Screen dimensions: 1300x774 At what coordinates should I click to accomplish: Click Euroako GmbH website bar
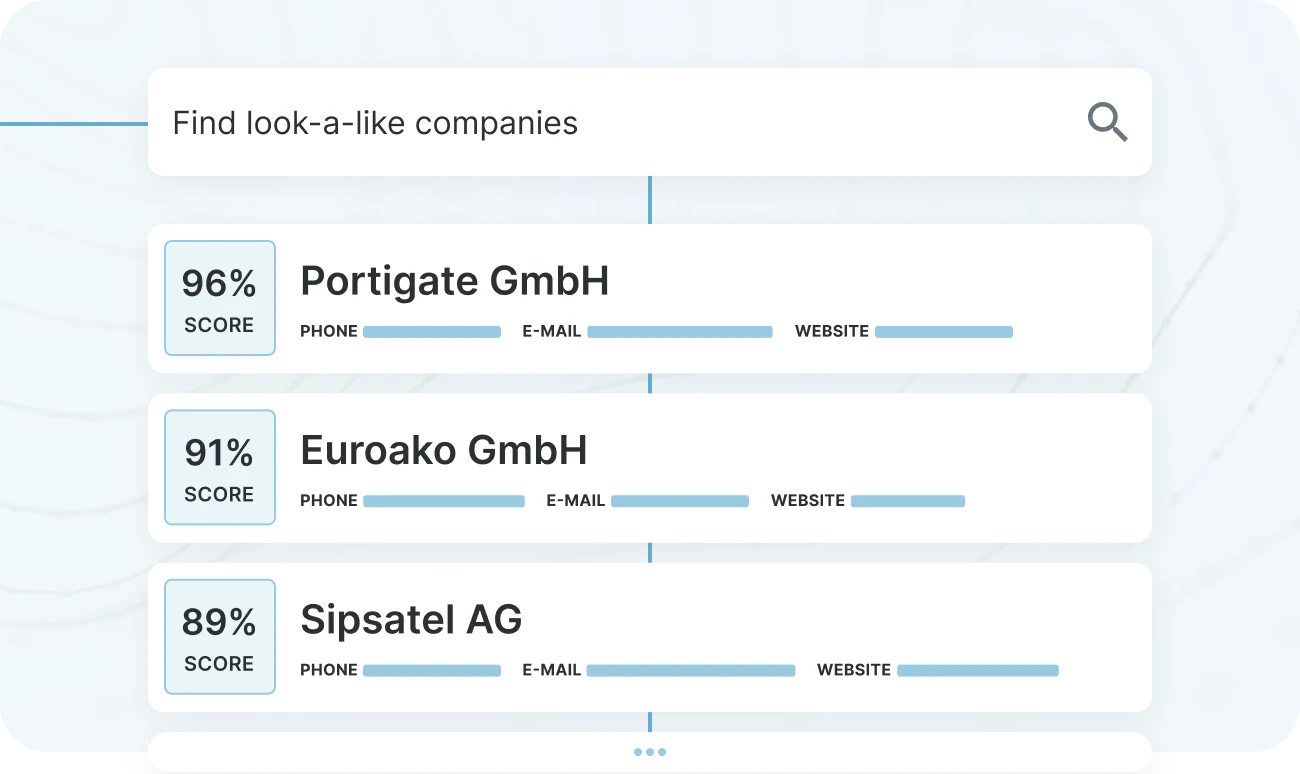point(907,501)
